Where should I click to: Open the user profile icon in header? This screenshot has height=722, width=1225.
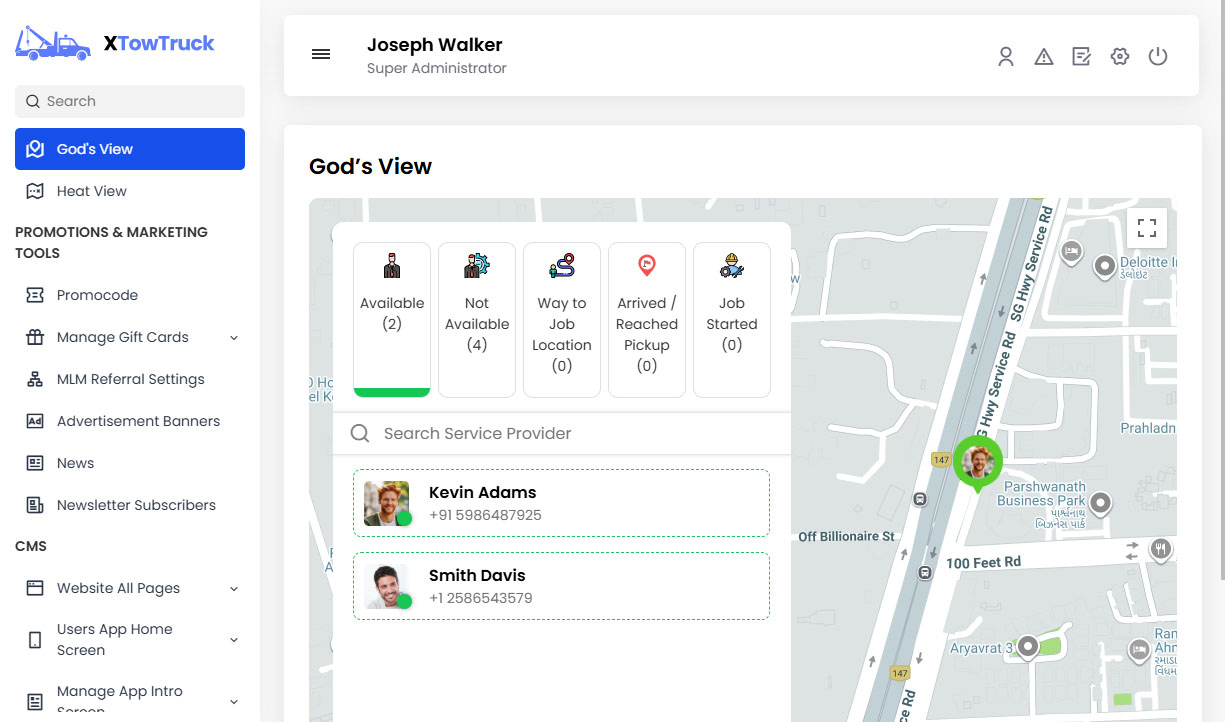pos(1006,57)
